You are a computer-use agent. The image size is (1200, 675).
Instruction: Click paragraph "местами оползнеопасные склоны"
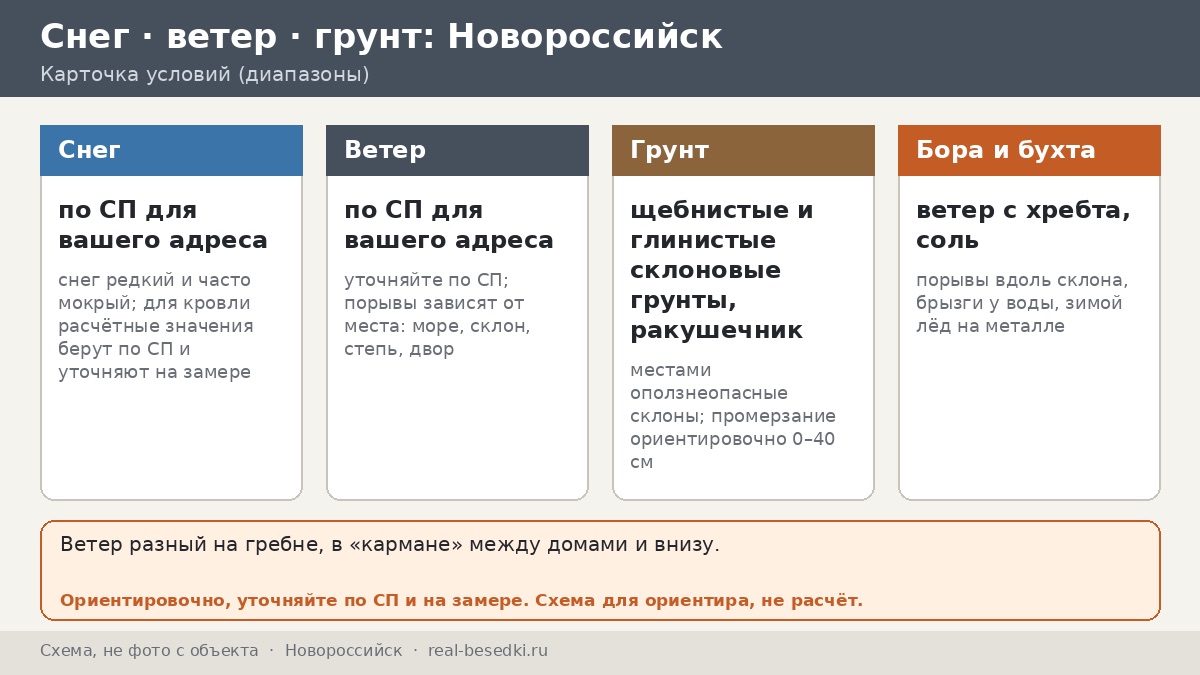point(733,416)
